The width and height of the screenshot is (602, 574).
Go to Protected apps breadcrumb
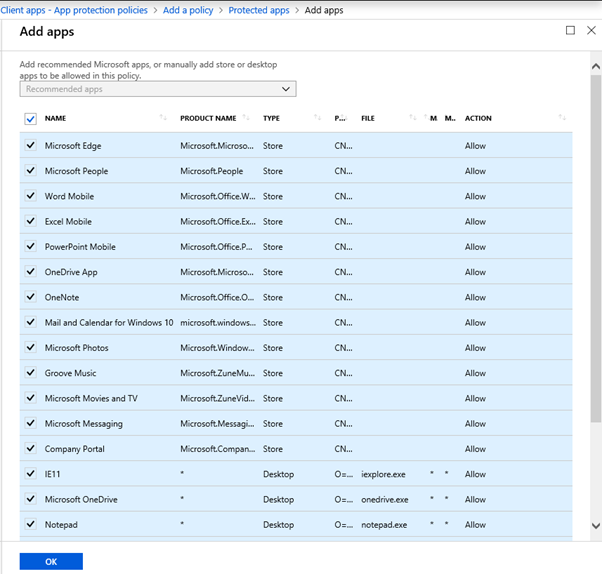pos(259,10)
